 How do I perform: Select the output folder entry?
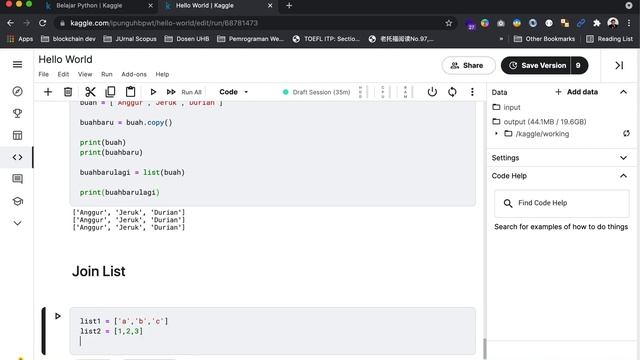[539, 122]
